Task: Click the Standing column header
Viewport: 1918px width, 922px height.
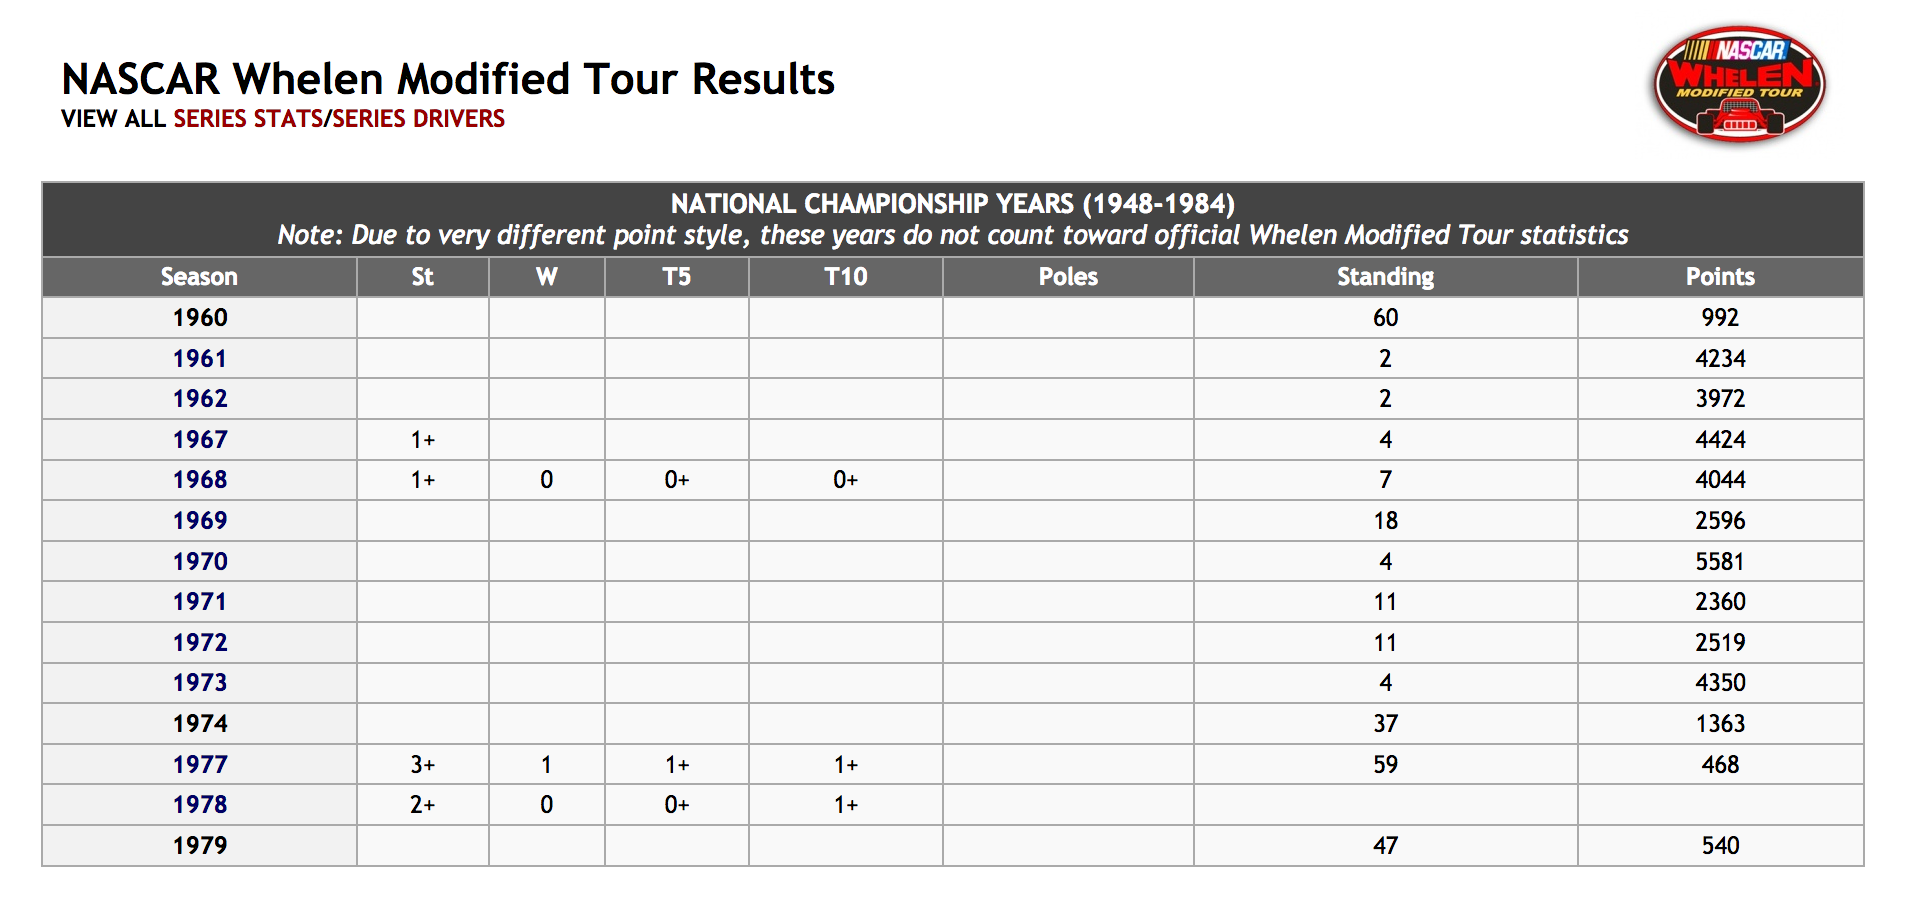Action: click(1385, 277)
